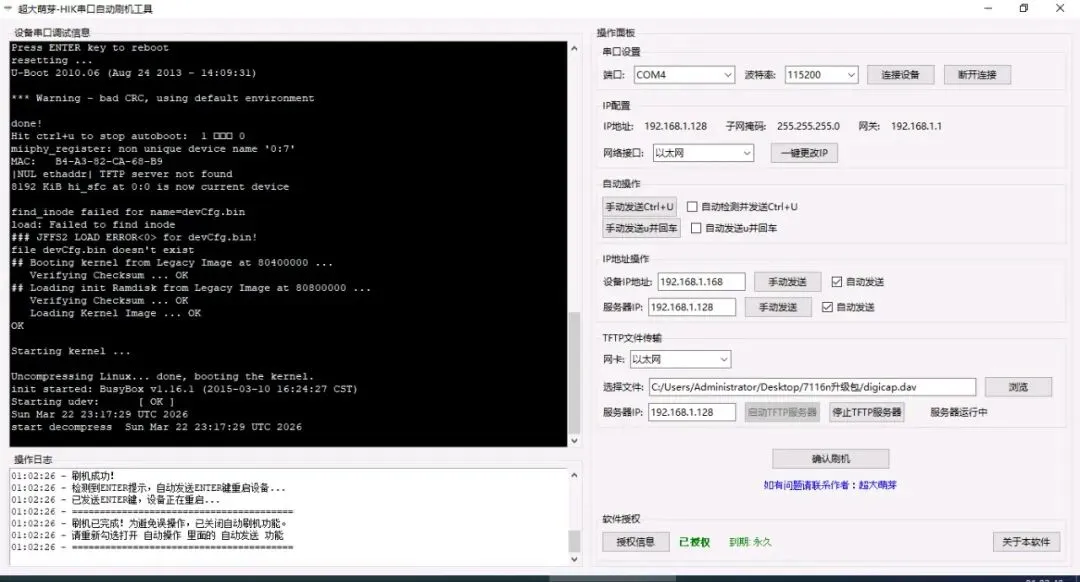Click the device IP field 192.168.1.168
The height and width of the screenshot is (582, 1080).
[x=701, y=282]
